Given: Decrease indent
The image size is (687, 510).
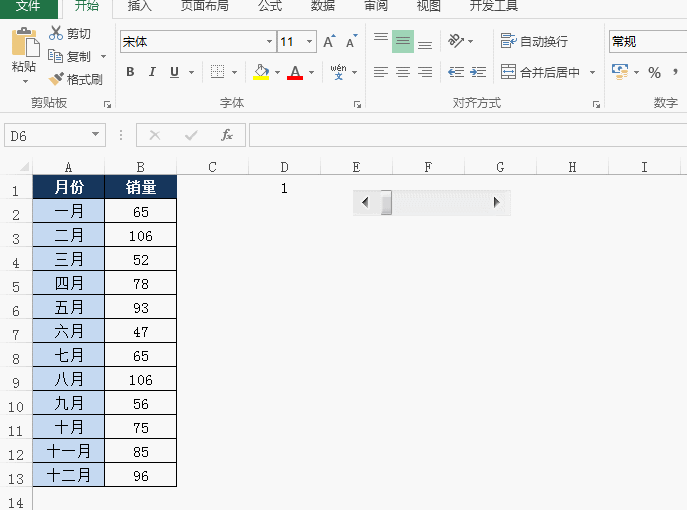Looking at the screenshot, I should tap(456, 72).
